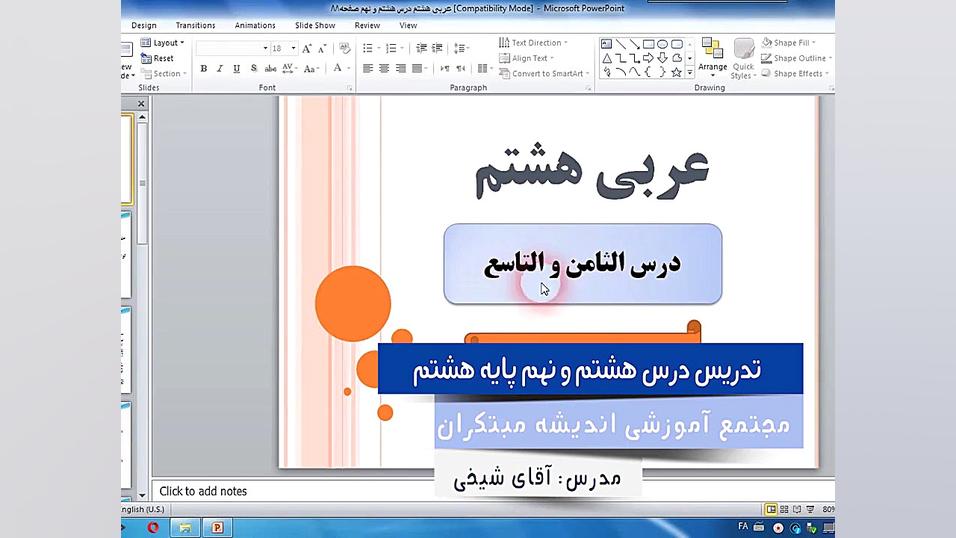Open Align Text dropdown
The image size is (956, 538).
tap(526, 58)
